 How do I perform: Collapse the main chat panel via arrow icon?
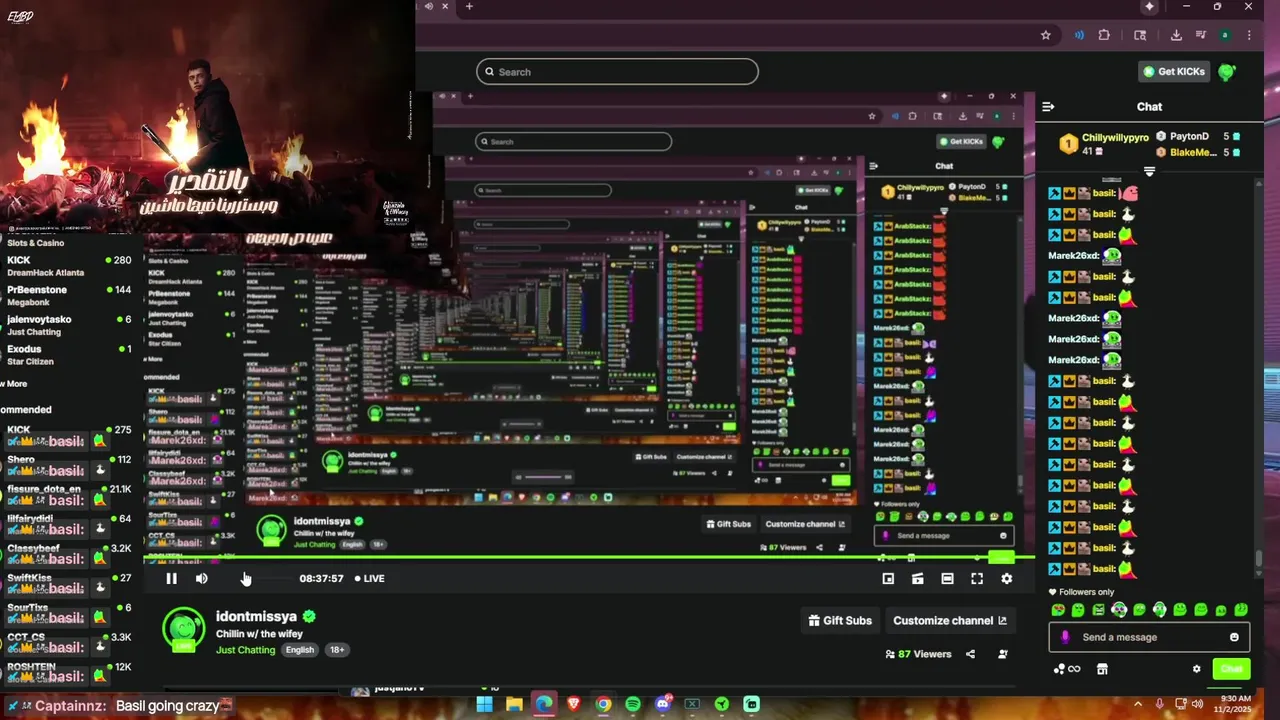coord(1048,106)
